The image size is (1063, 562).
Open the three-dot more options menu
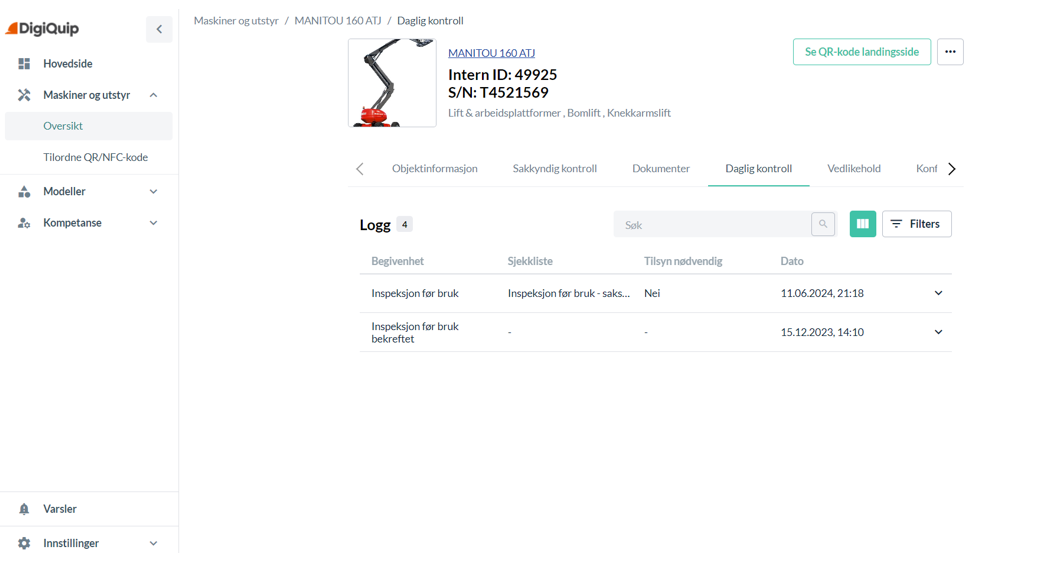(x=950, y=52)
